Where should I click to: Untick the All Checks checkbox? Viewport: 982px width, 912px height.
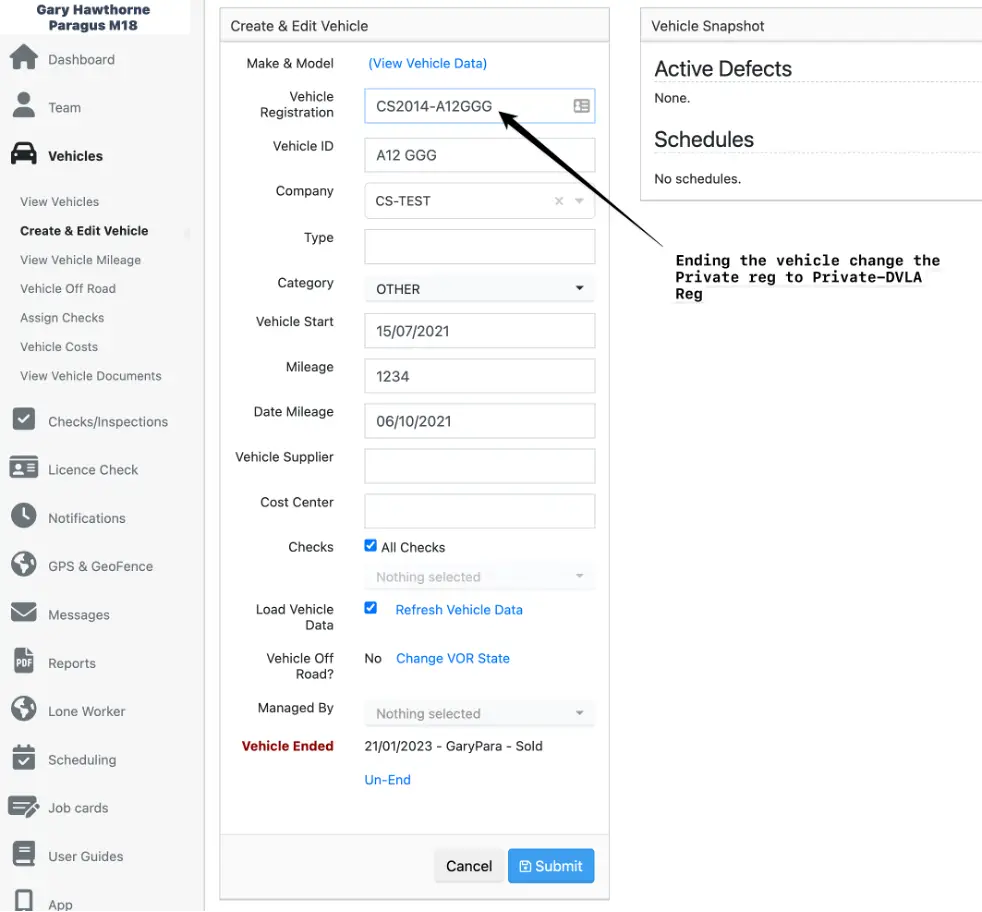point(371,546)
